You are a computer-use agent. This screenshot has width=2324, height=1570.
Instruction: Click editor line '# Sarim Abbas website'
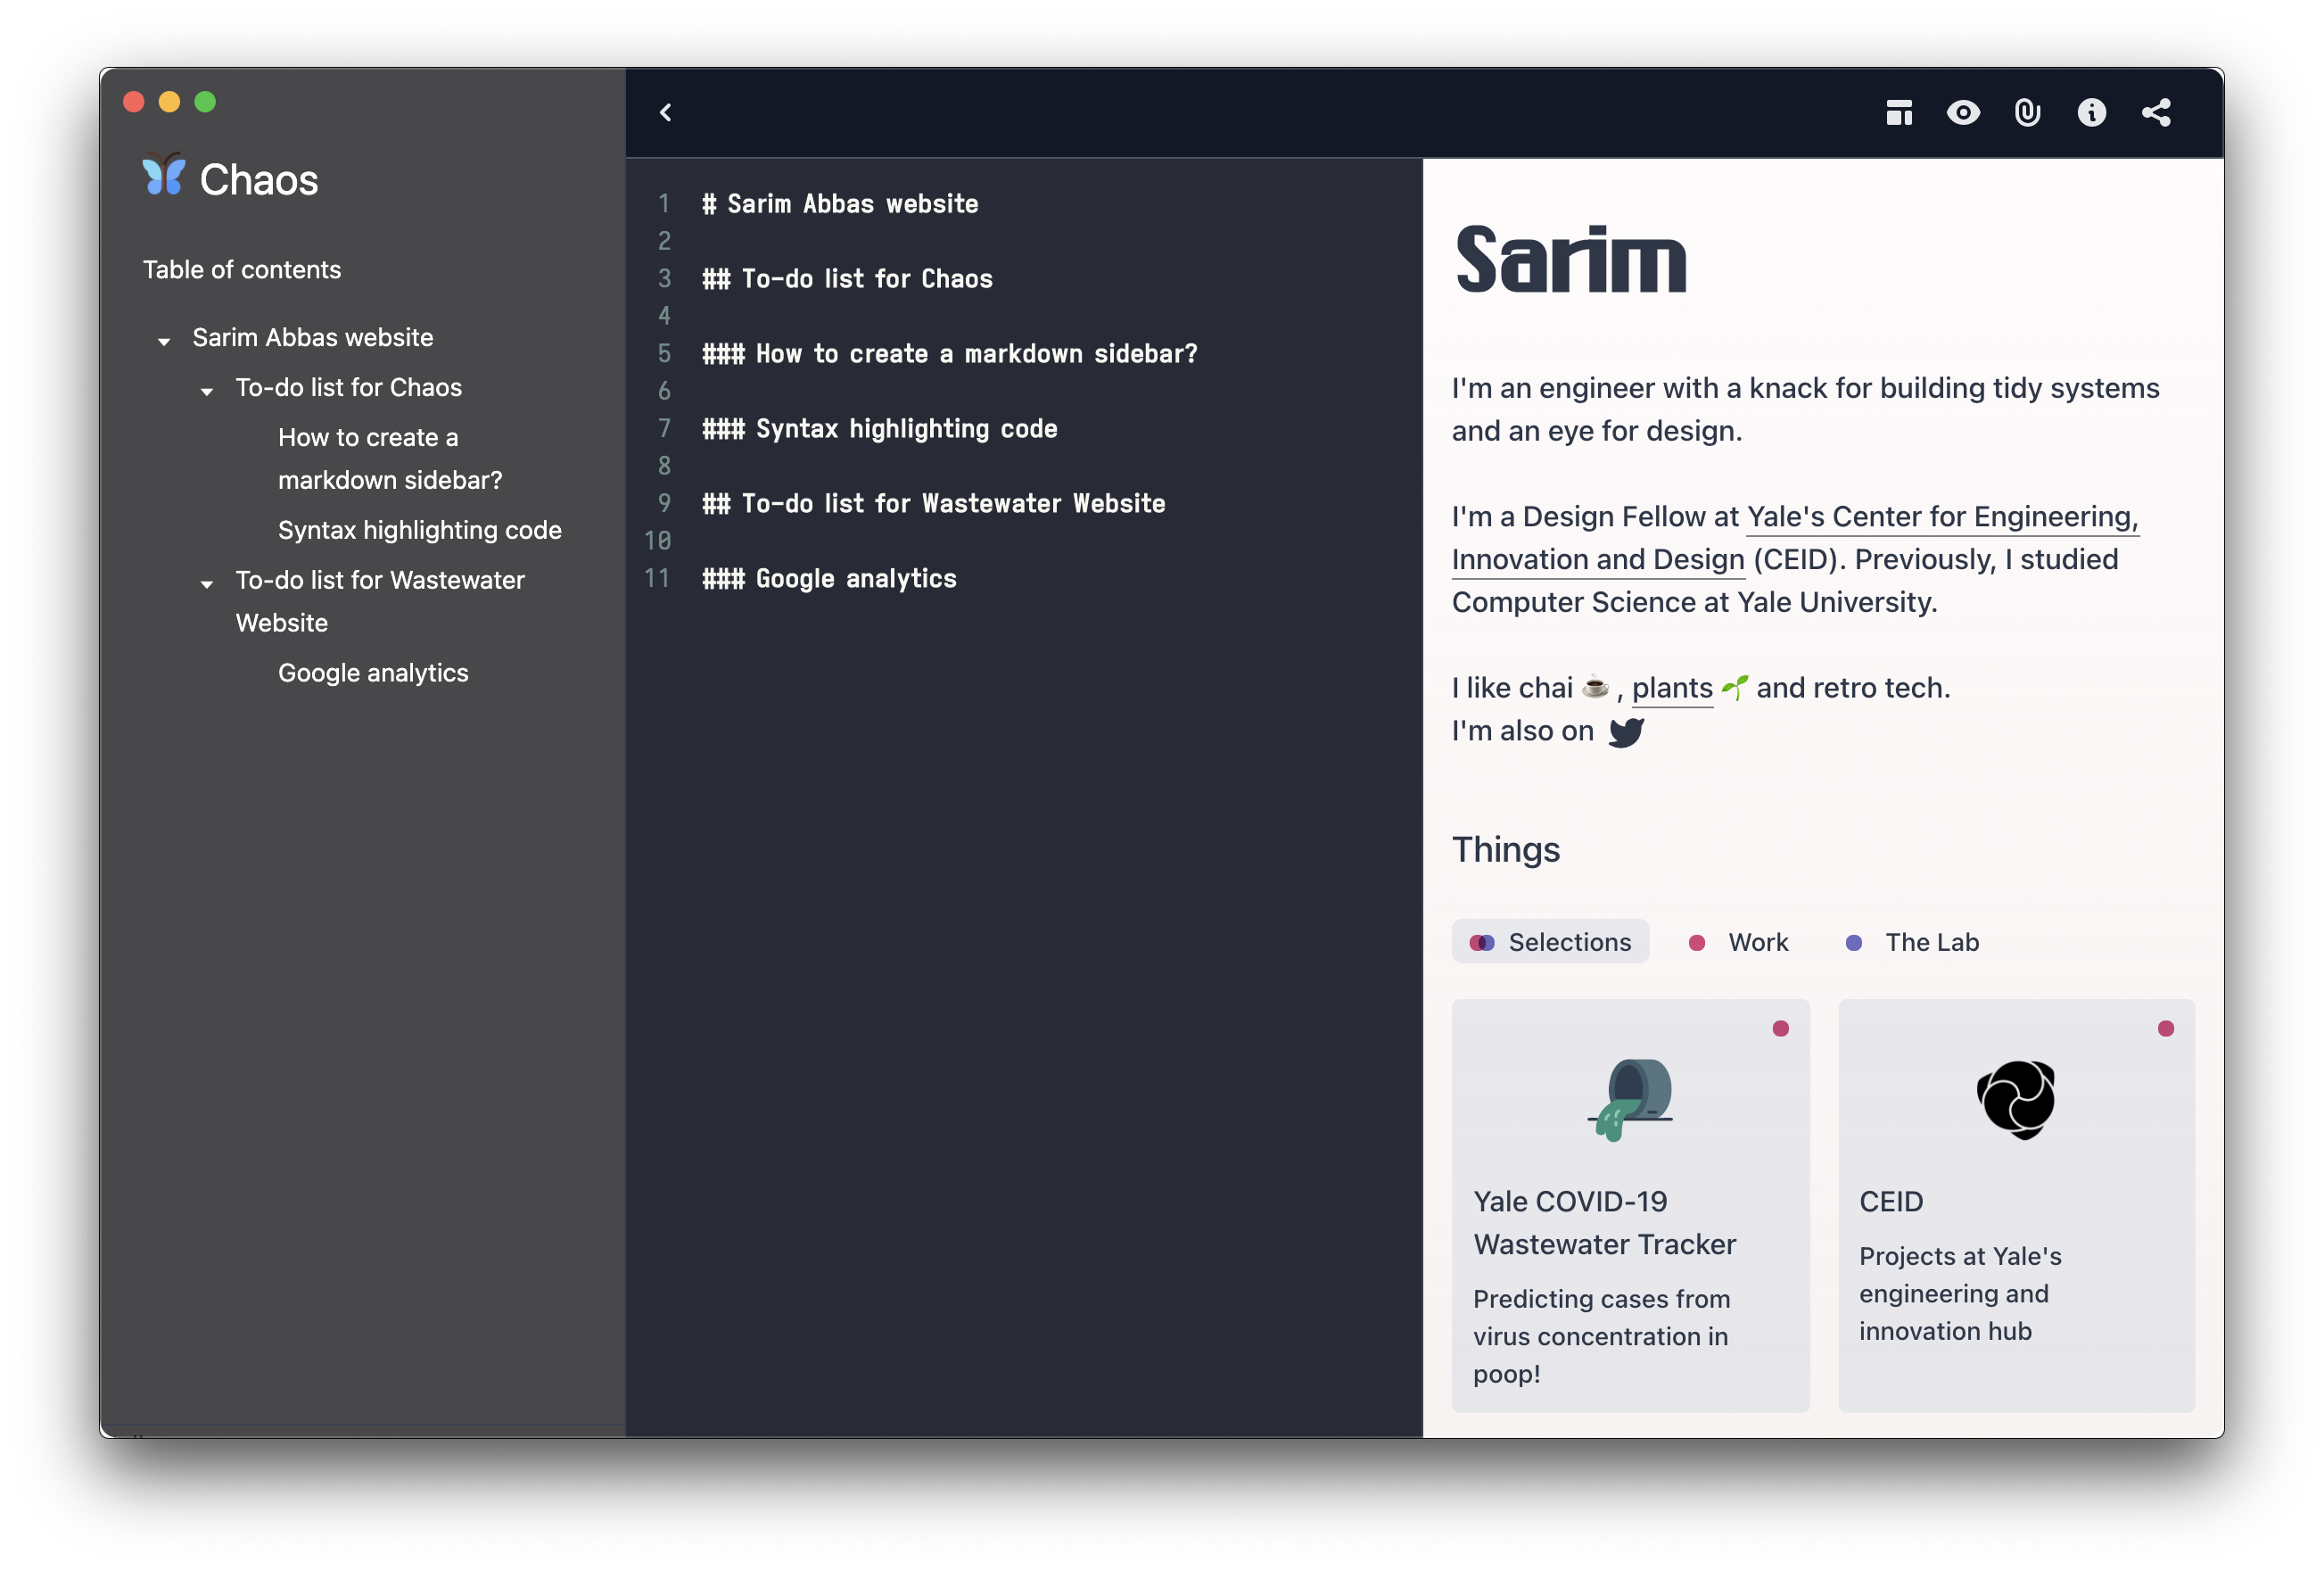coord(840,204)
